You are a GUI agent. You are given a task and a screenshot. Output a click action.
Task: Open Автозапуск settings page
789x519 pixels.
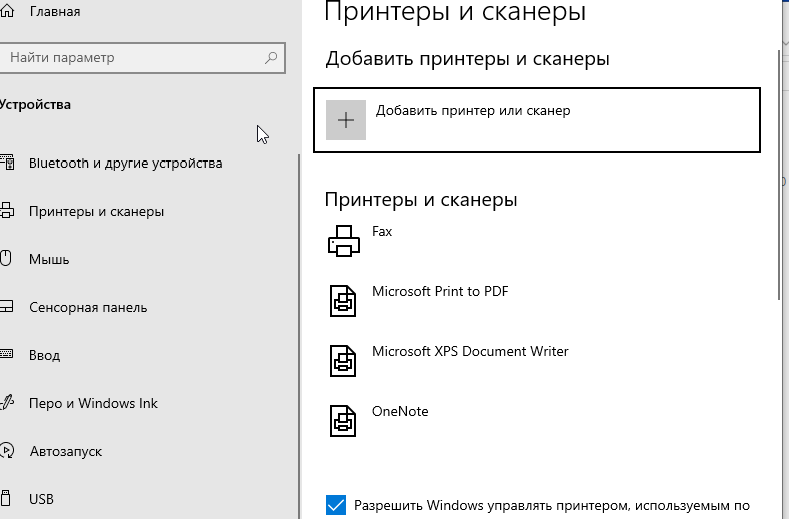click(x=65, y=451)
